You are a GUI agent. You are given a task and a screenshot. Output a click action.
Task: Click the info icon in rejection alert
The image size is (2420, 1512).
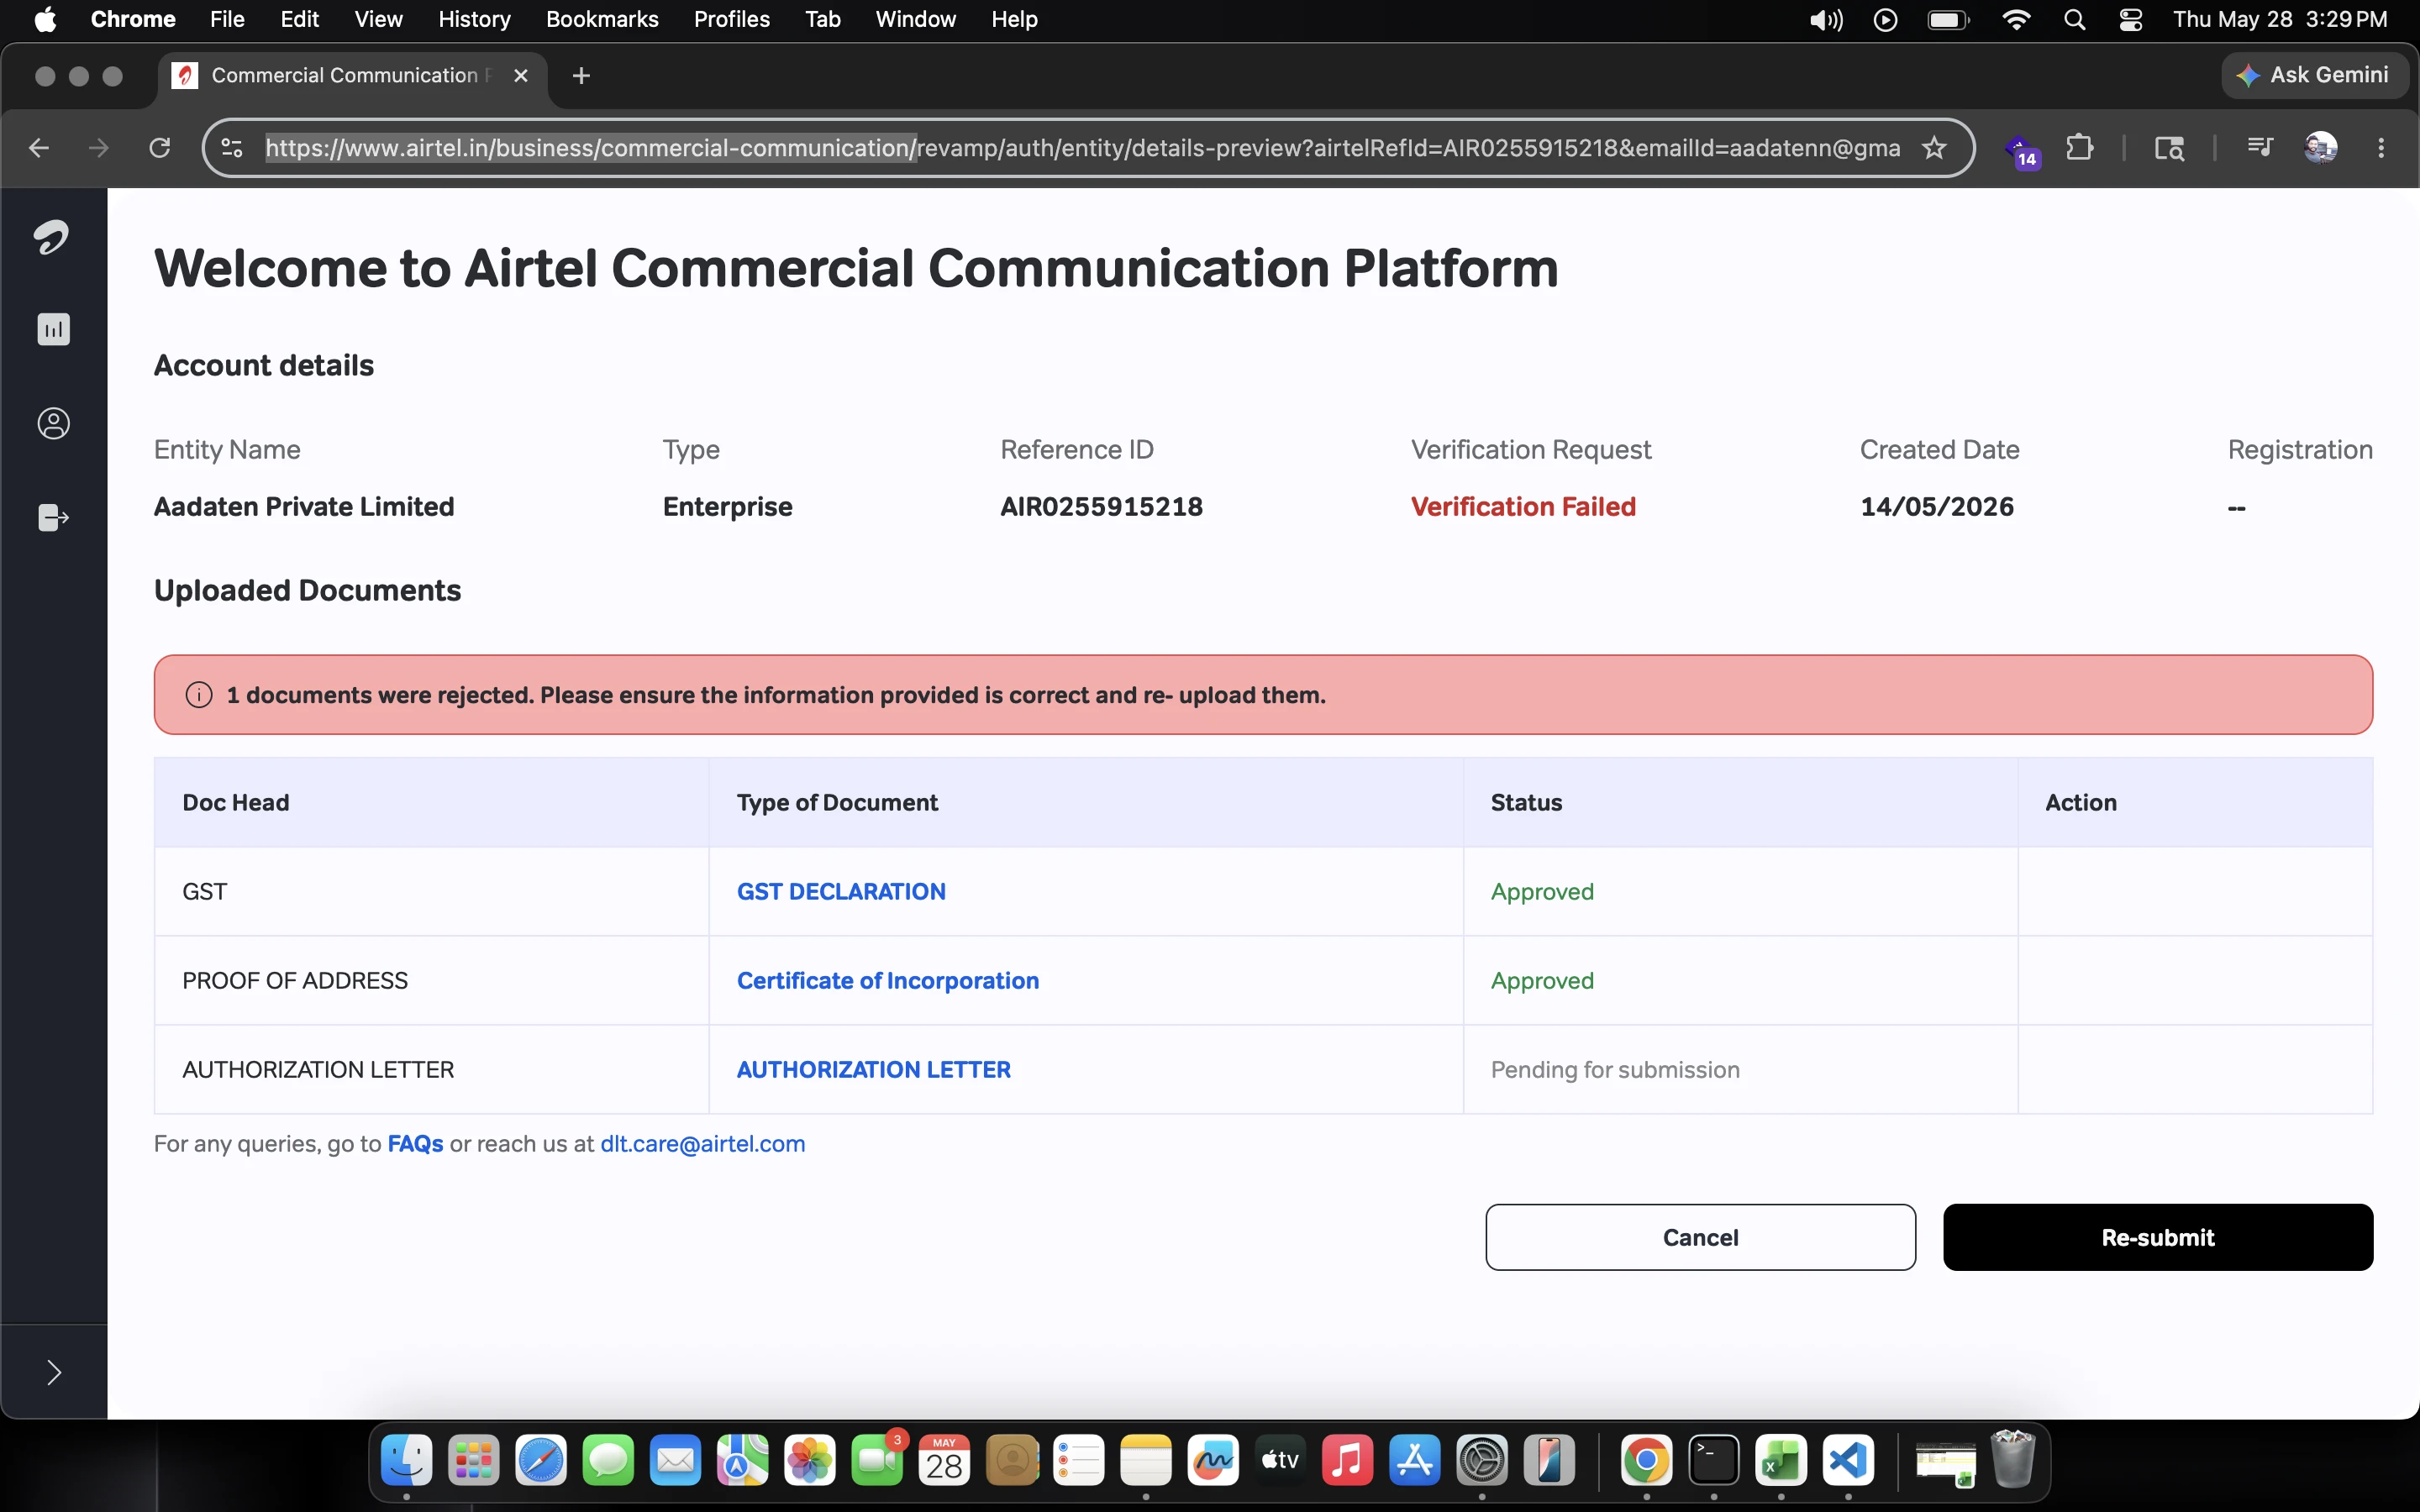tap(199, 695)
